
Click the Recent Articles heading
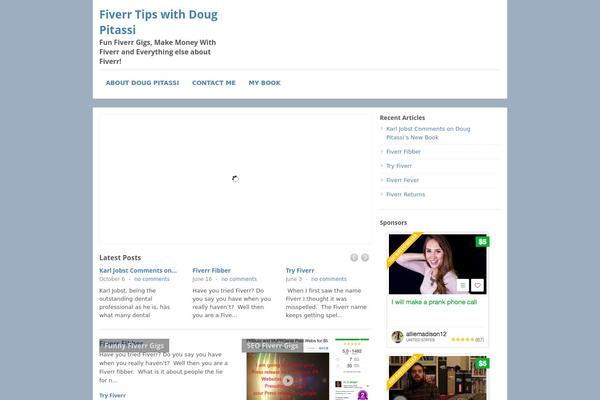pos(402,118)
